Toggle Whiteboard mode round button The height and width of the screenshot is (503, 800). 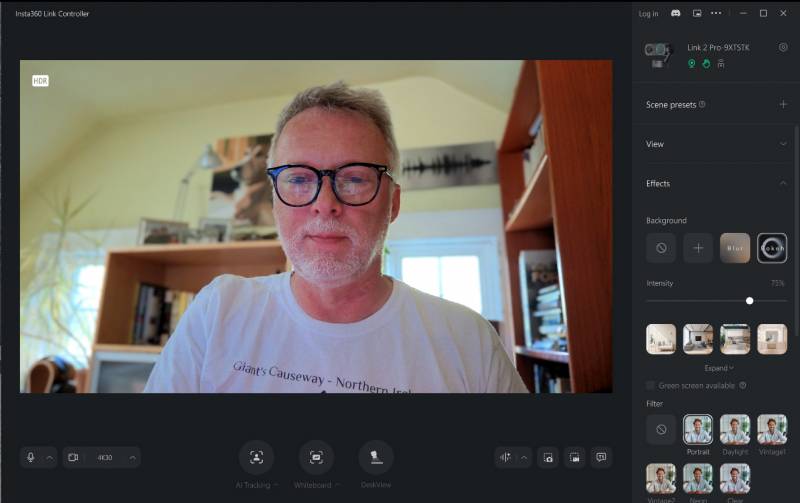coord(316,457)
